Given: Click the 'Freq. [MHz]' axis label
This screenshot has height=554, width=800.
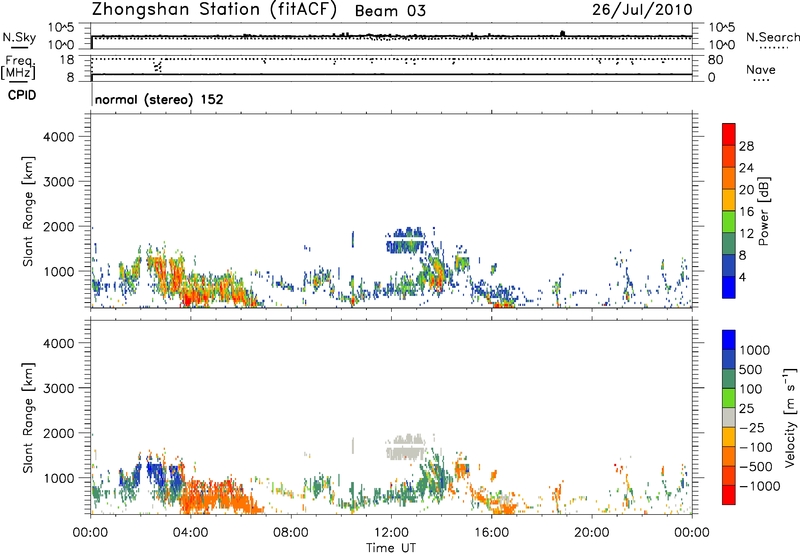Looking at the screenshot, I should coord(18,68).
